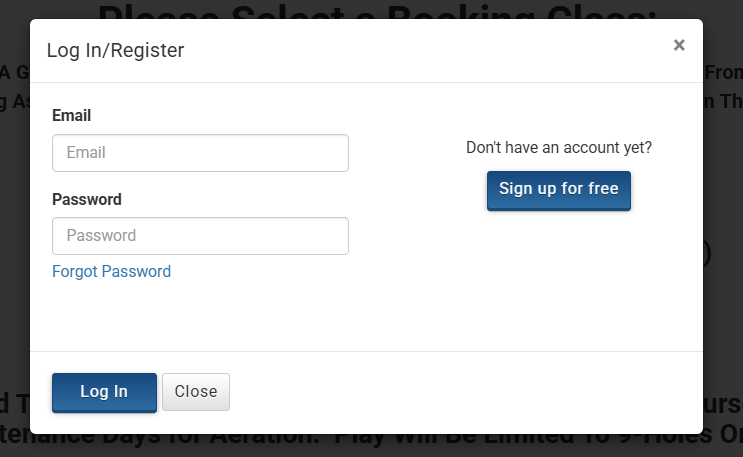Select the Email placeholder text
Screen dimensions: 743x457
tap(86, 153)
